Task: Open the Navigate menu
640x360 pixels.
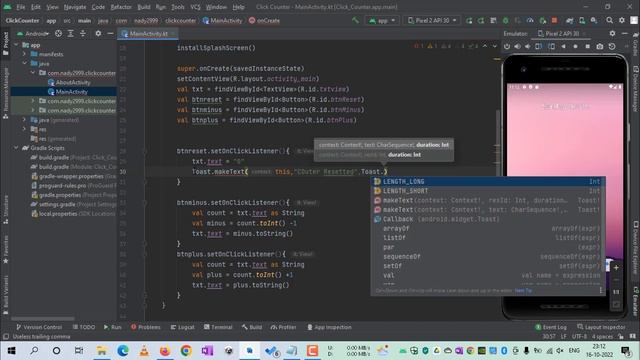Action: point(75,7)
